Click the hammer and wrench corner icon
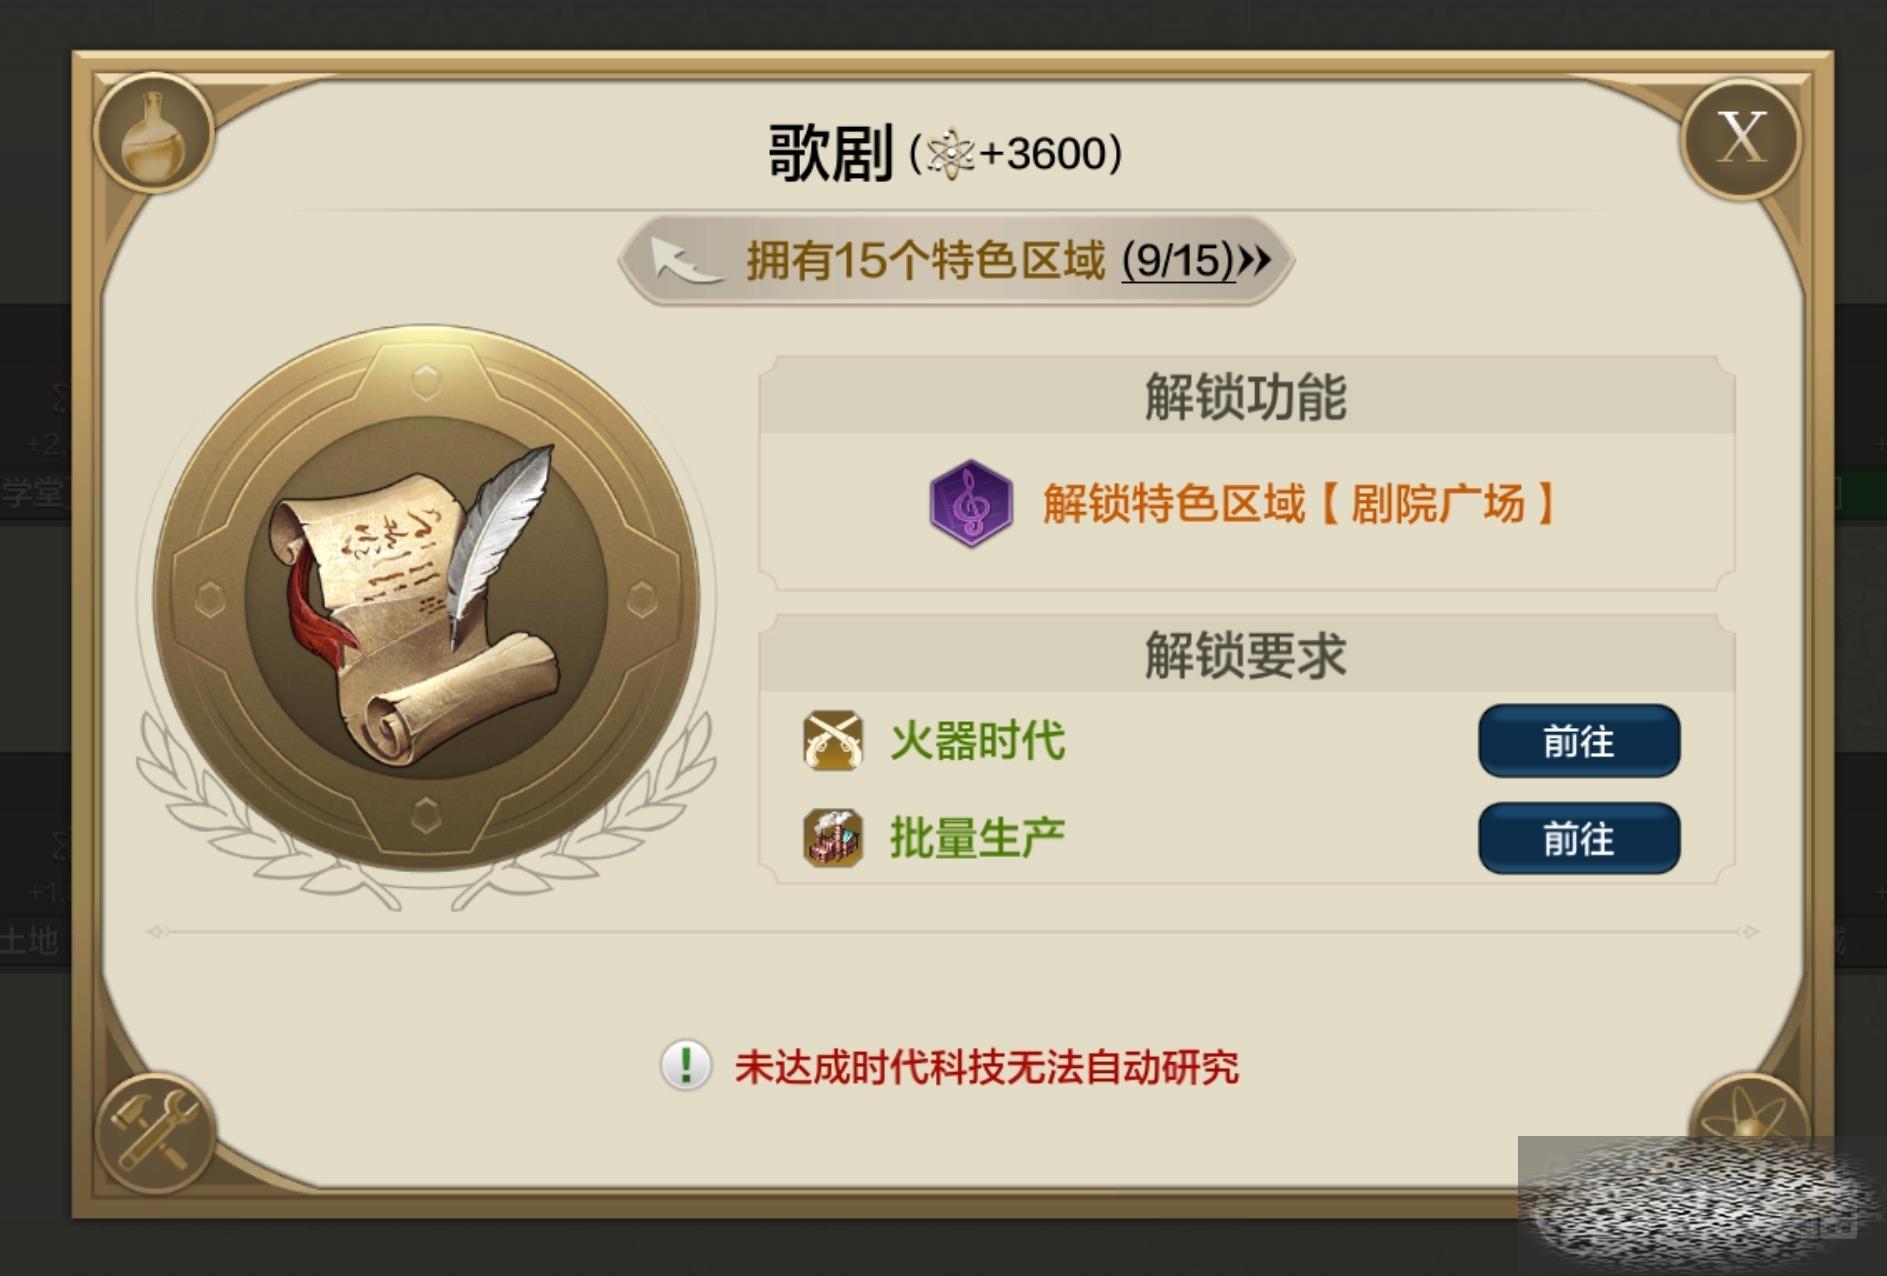1887x1276 pixels. 155,1132
